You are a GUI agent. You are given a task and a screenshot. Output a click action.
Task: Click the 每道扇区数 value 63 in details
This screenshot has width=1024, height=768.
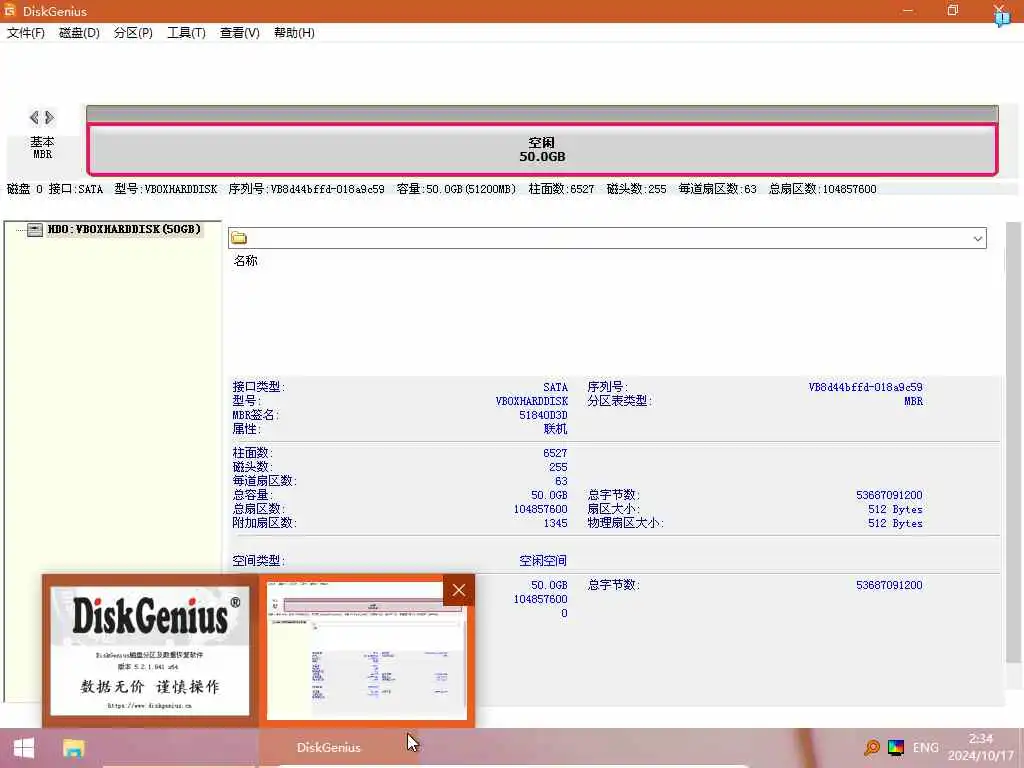pyautogui.click(x=561, y=481)
